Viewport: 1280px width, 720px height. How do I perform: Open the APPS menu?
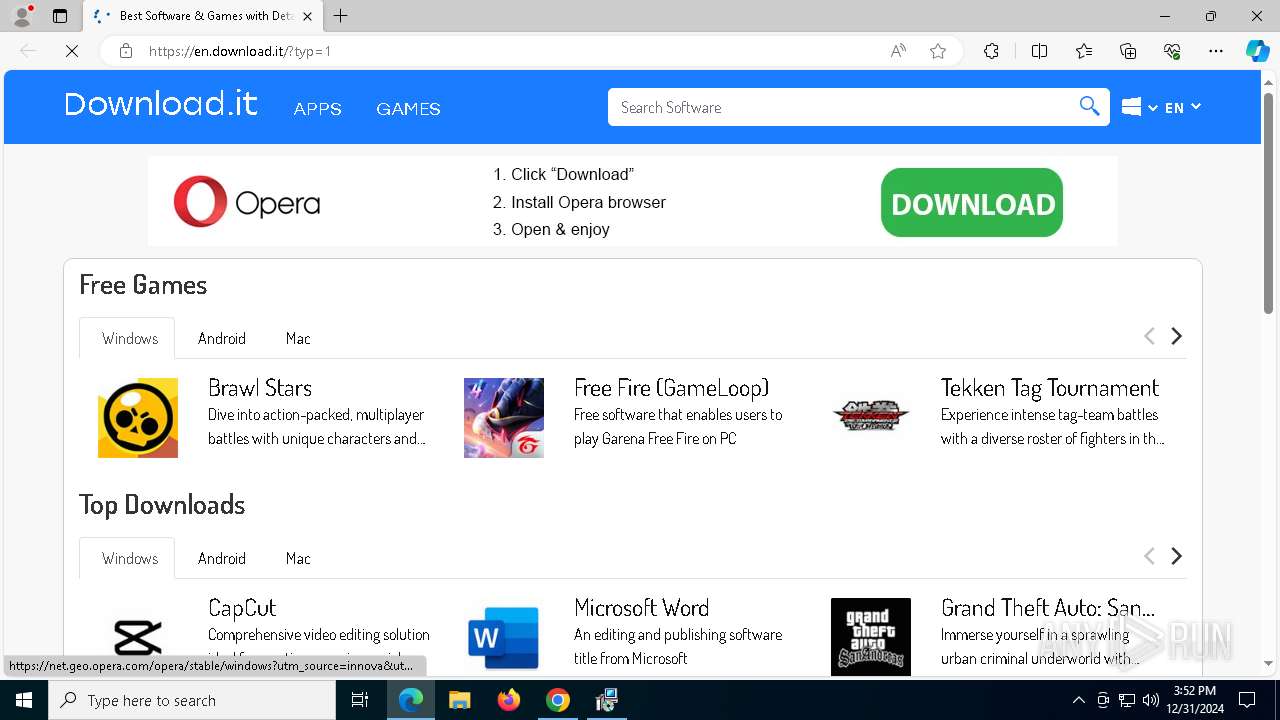(x=318, y=109)
